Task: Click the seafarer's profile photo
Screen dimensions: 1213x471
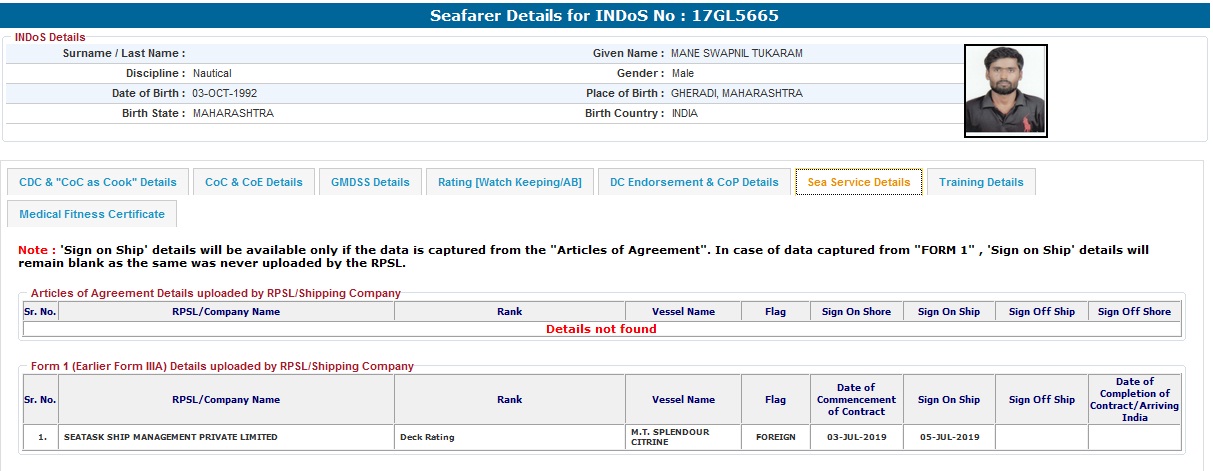Action: [1005, 90]
